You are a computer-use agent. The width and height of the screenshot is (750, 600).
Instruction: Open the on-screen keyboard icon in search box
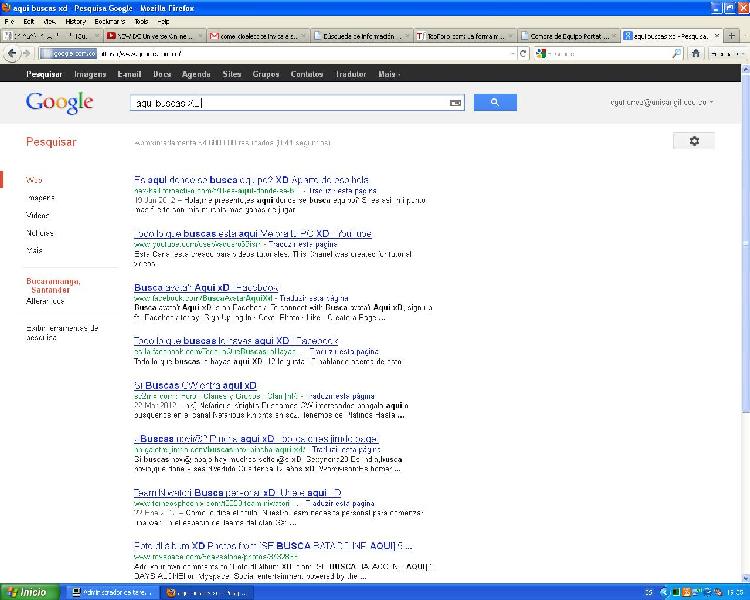pos(455,102)
